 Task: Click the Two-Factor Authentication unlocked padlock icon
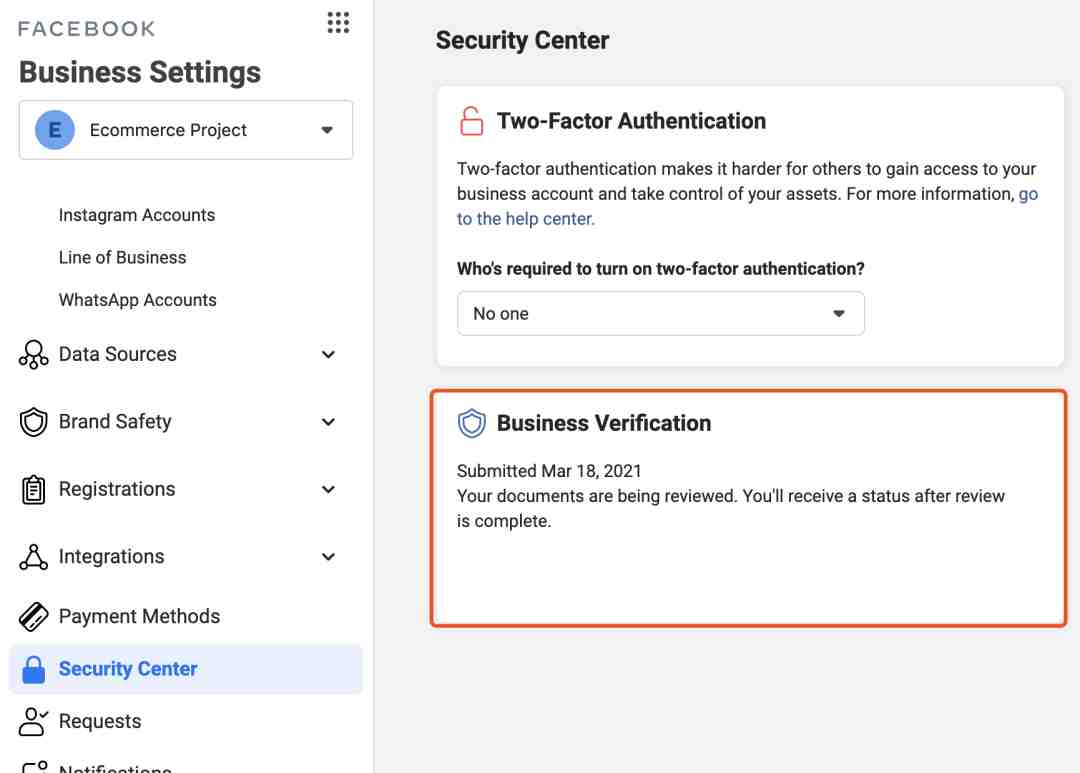tap(471, 121)
